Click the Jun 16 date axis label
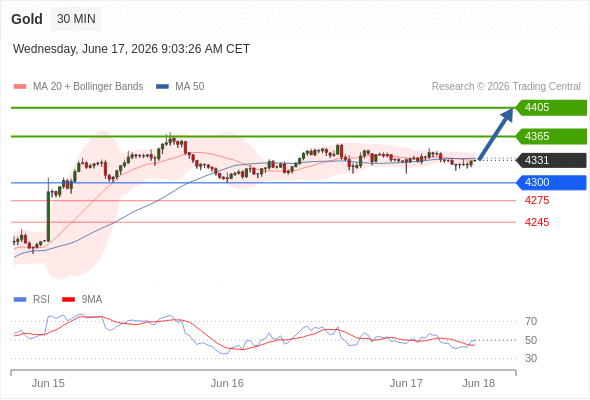Image resolution: width=590 pixels, height=400 pixels. [227, 383]
